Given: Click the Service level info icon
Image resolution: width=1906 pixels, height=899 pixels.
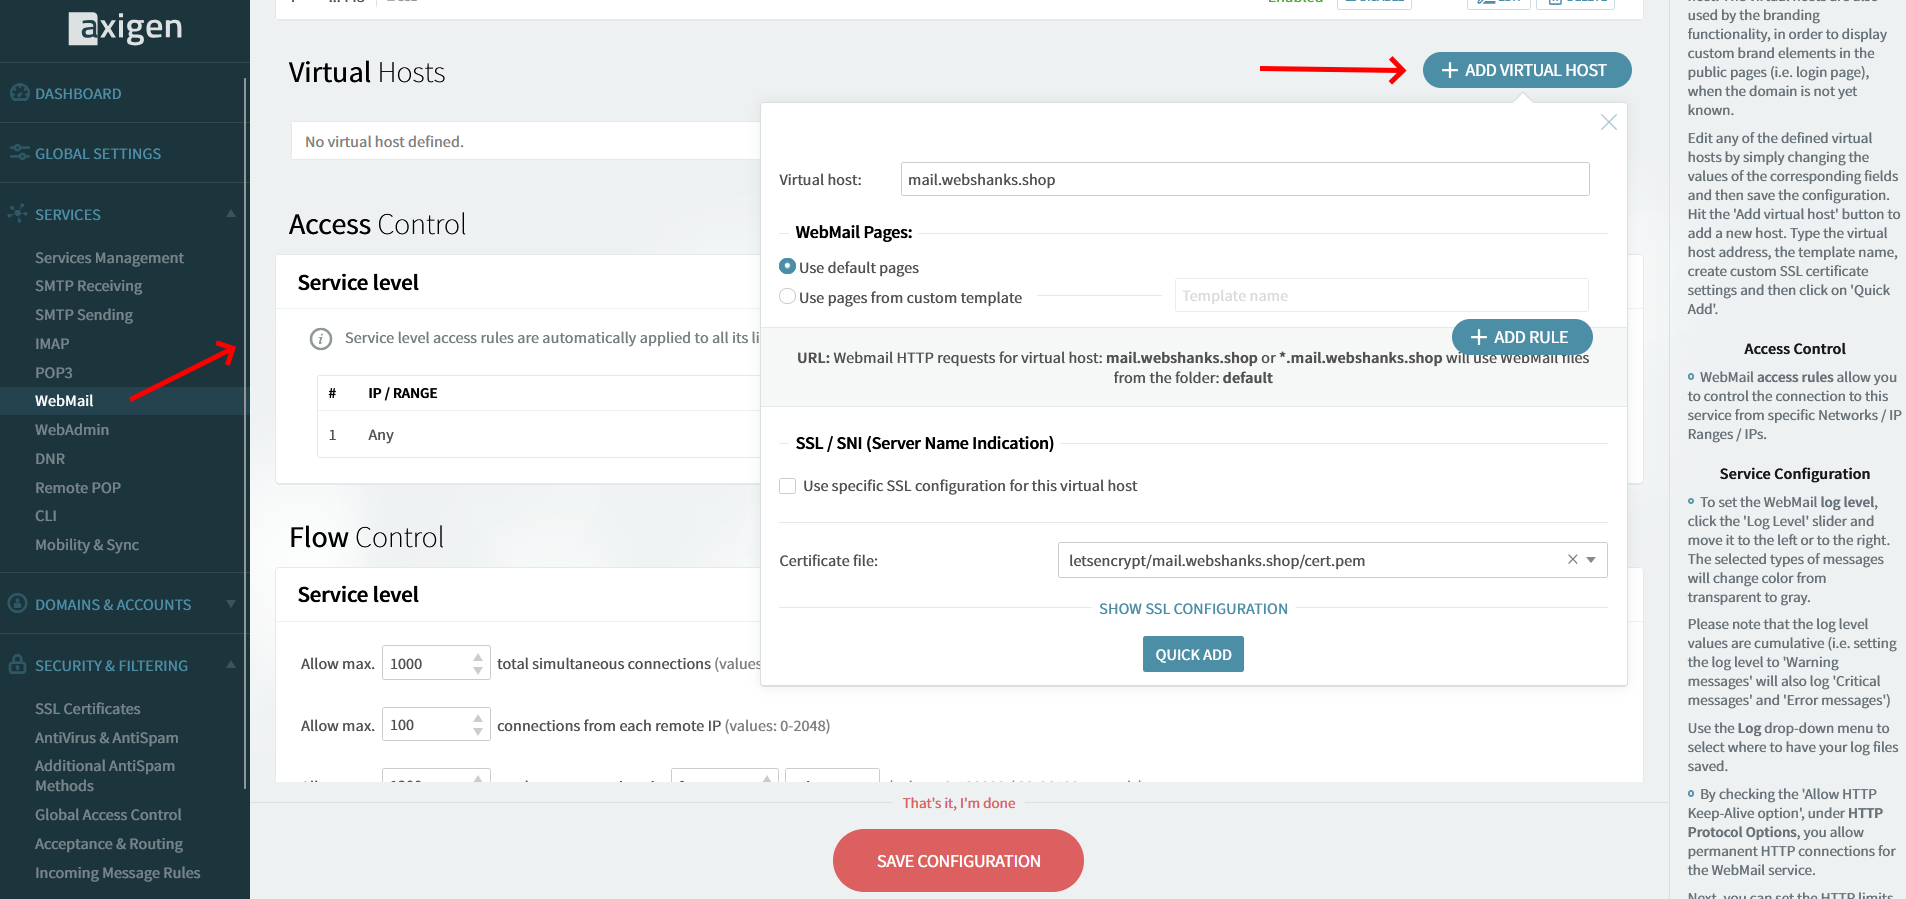Looking at the screenshot, I should click(321, 339).
